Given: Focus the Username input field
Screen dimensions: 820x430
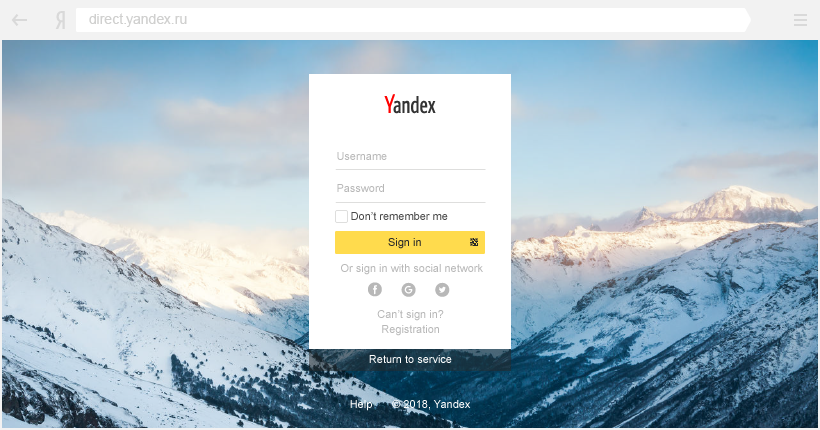Looking at the screenshot, I should coord(411,156).
